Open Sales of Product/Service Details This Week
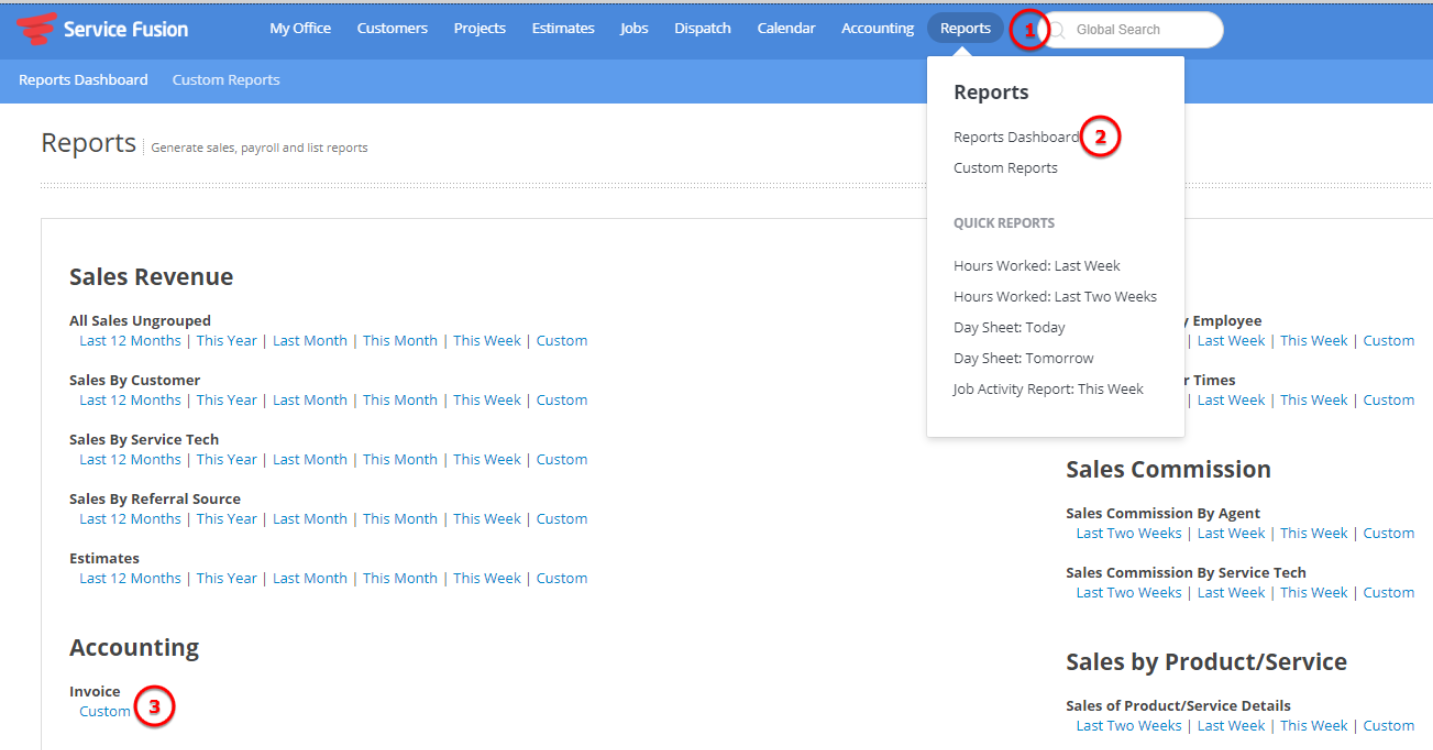This screenshot has height=750, width=1433. [x=1314, y=726]
